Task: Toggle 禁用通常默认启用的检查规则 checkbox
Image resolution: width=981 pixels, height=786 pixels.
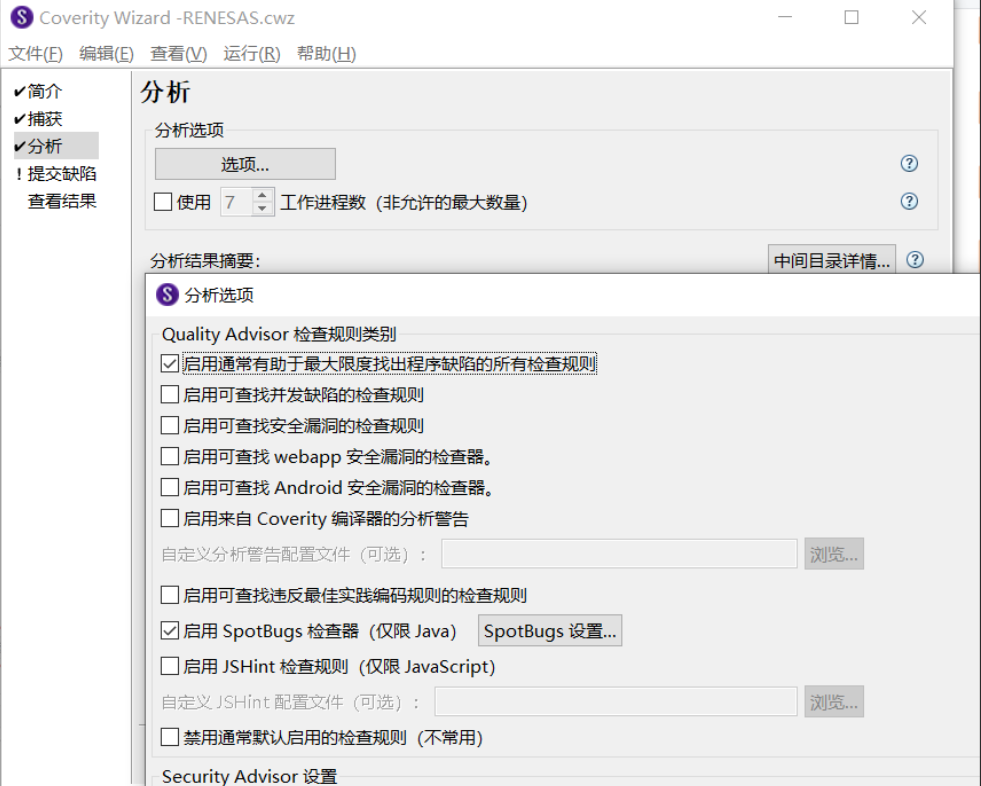Action: pos(170,737)
